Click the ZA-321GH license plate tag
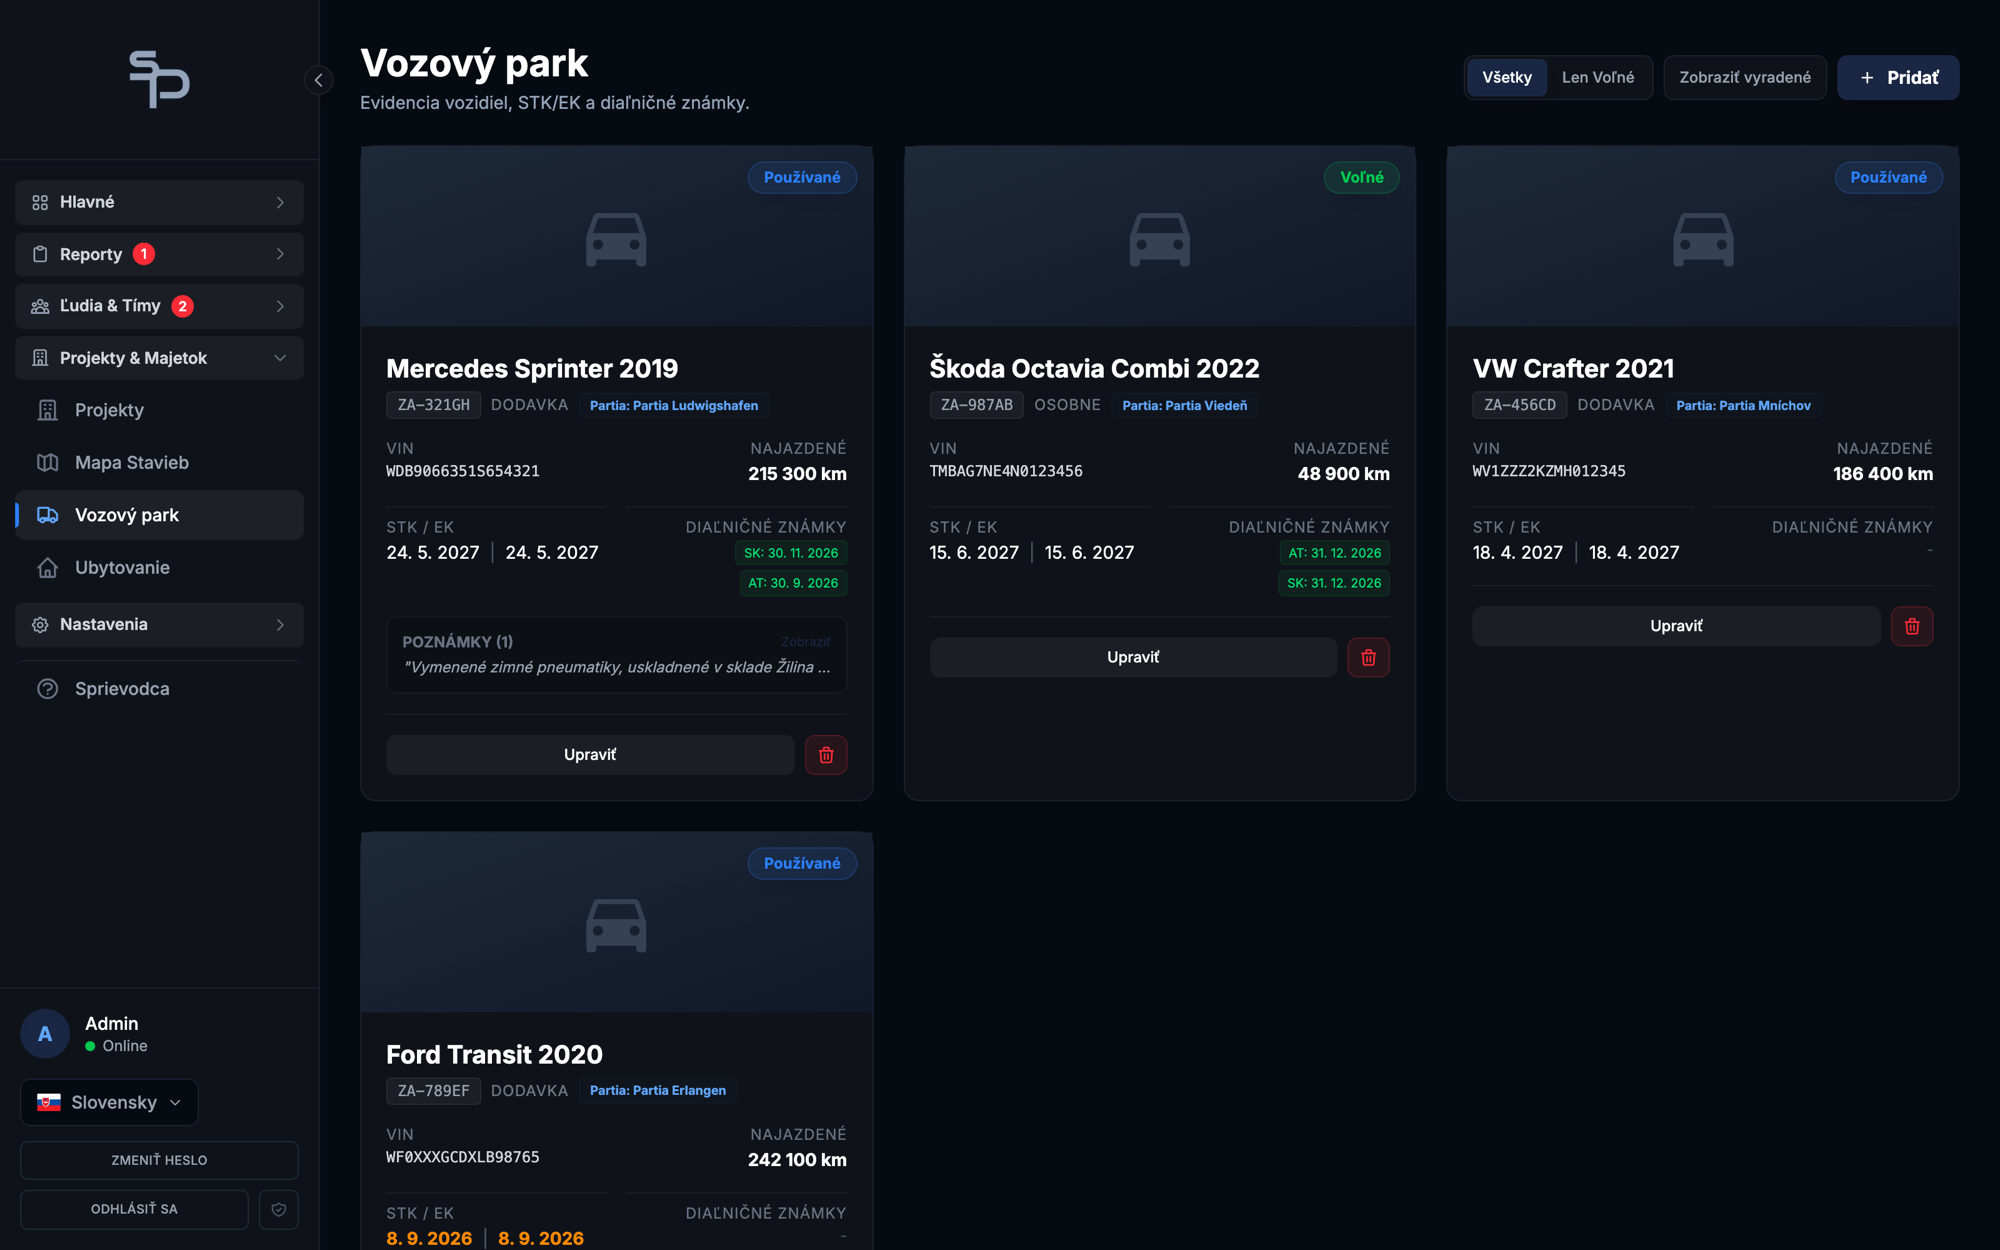This screenshot has width=2000, height=1250. [434, 405]
